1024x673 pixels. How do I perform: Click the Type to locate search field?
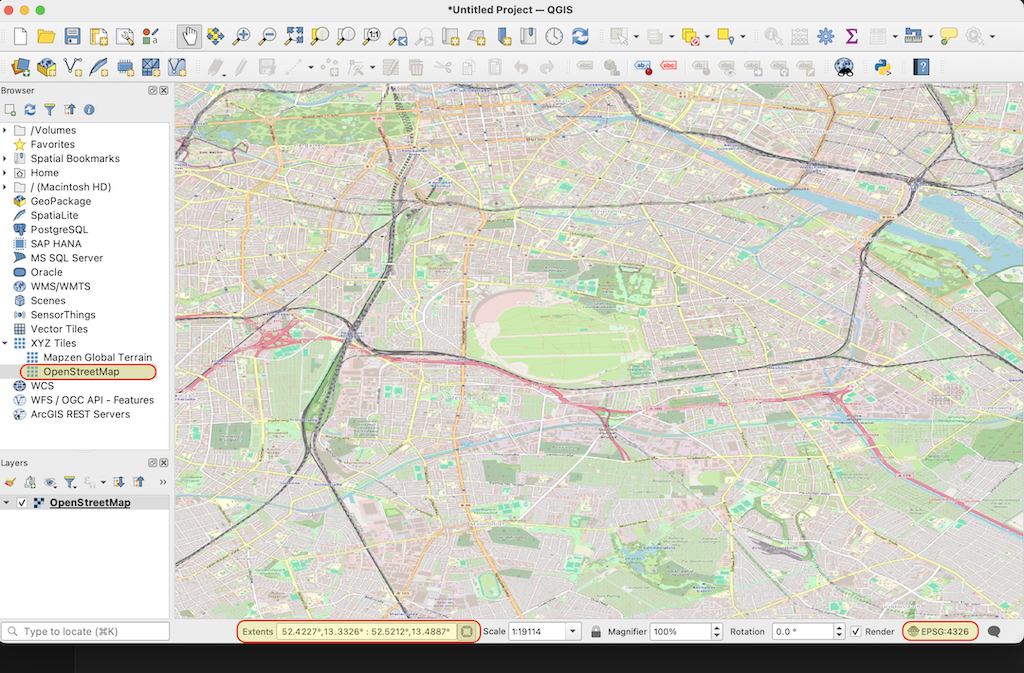click(86, 631)
